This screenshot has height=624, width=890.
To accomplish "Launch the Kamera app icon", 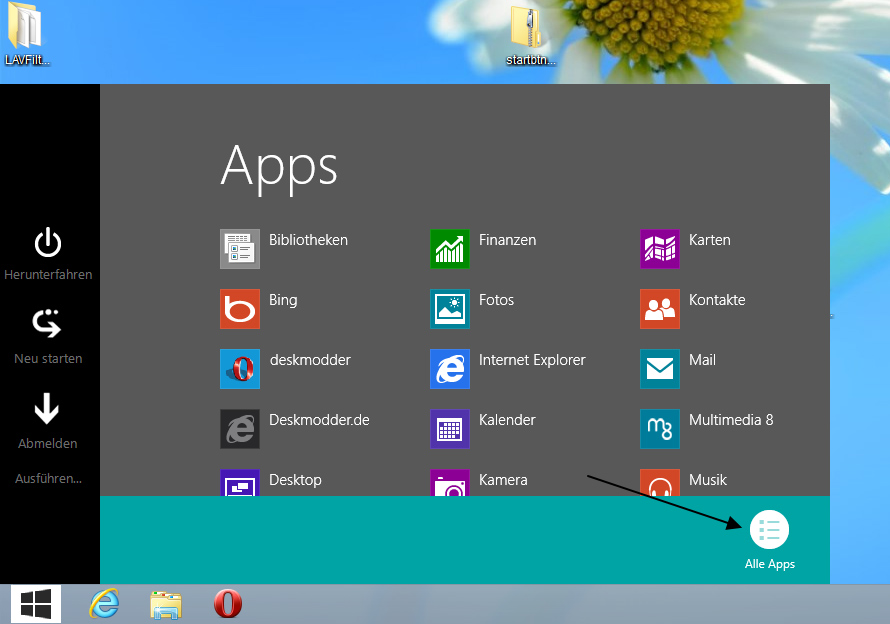I will [450, 483].
